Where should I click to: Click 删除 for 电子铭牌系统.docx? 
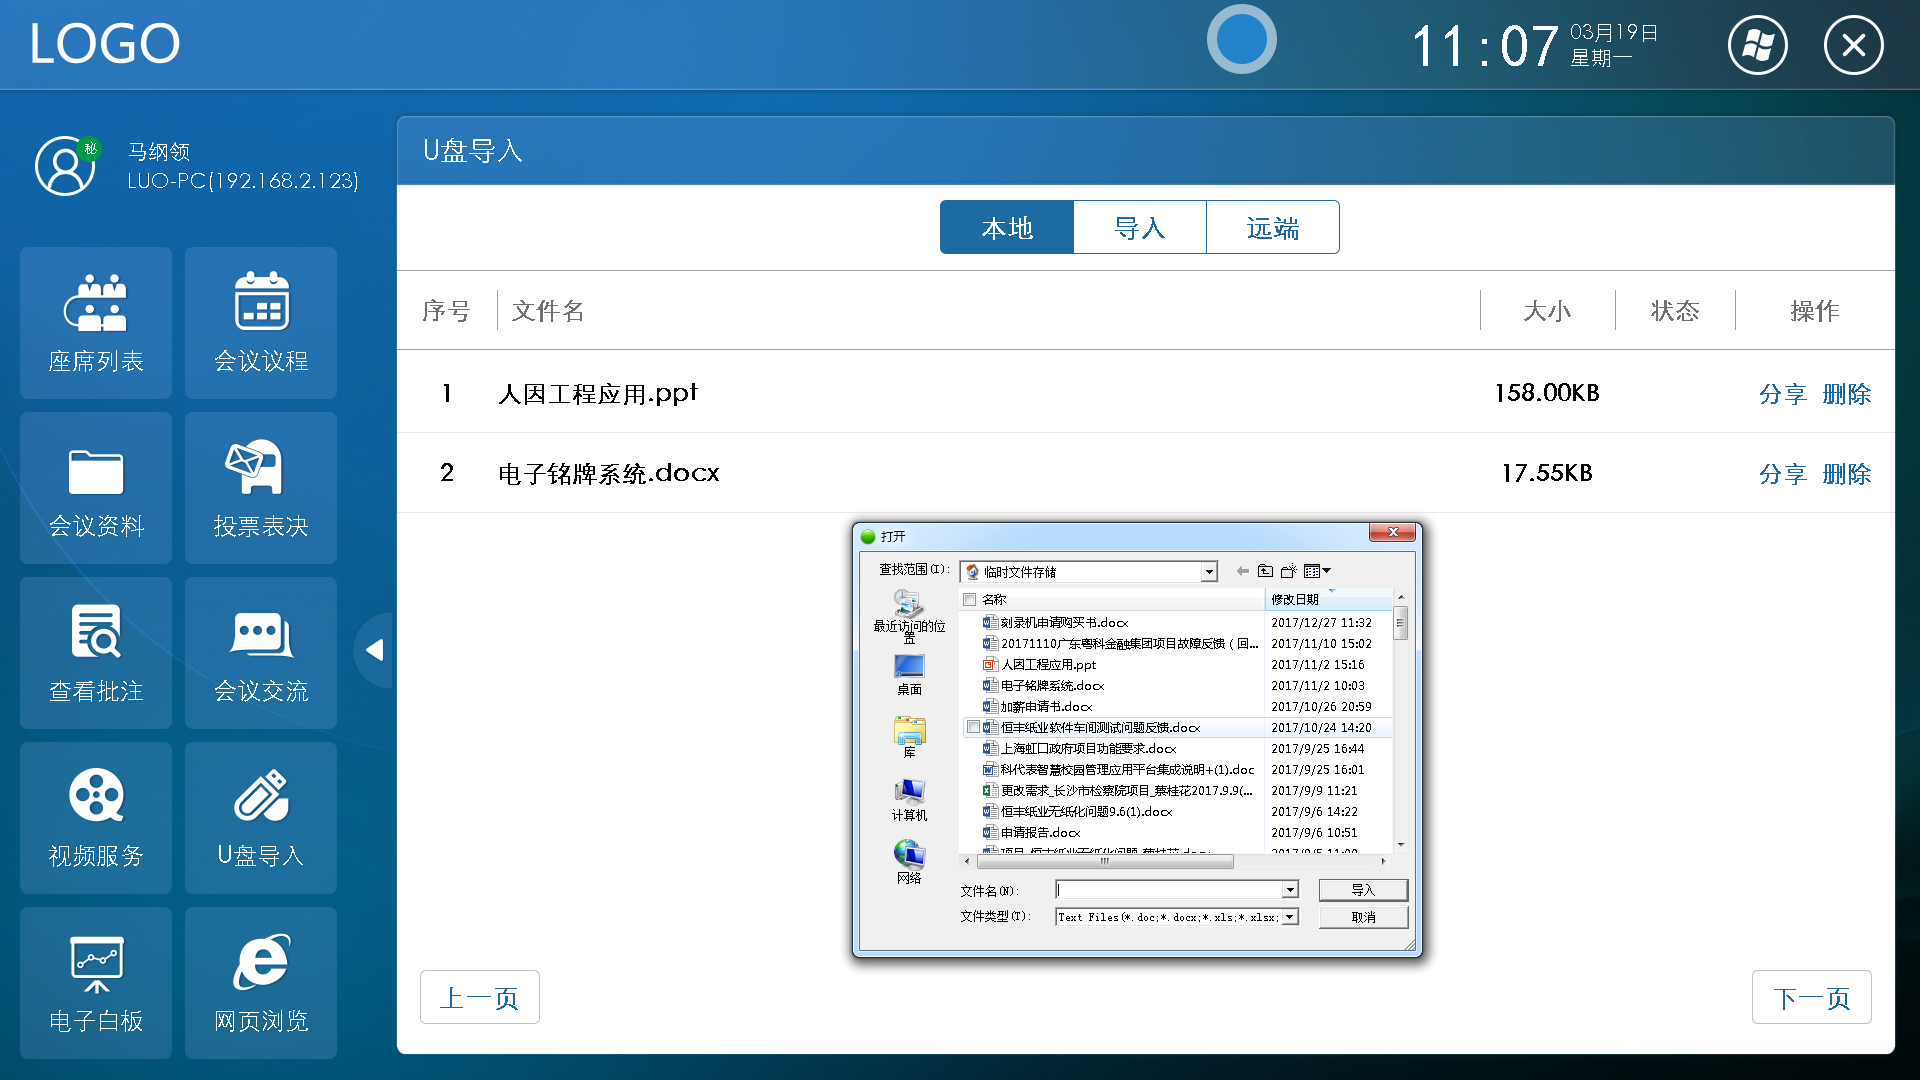1847,473
